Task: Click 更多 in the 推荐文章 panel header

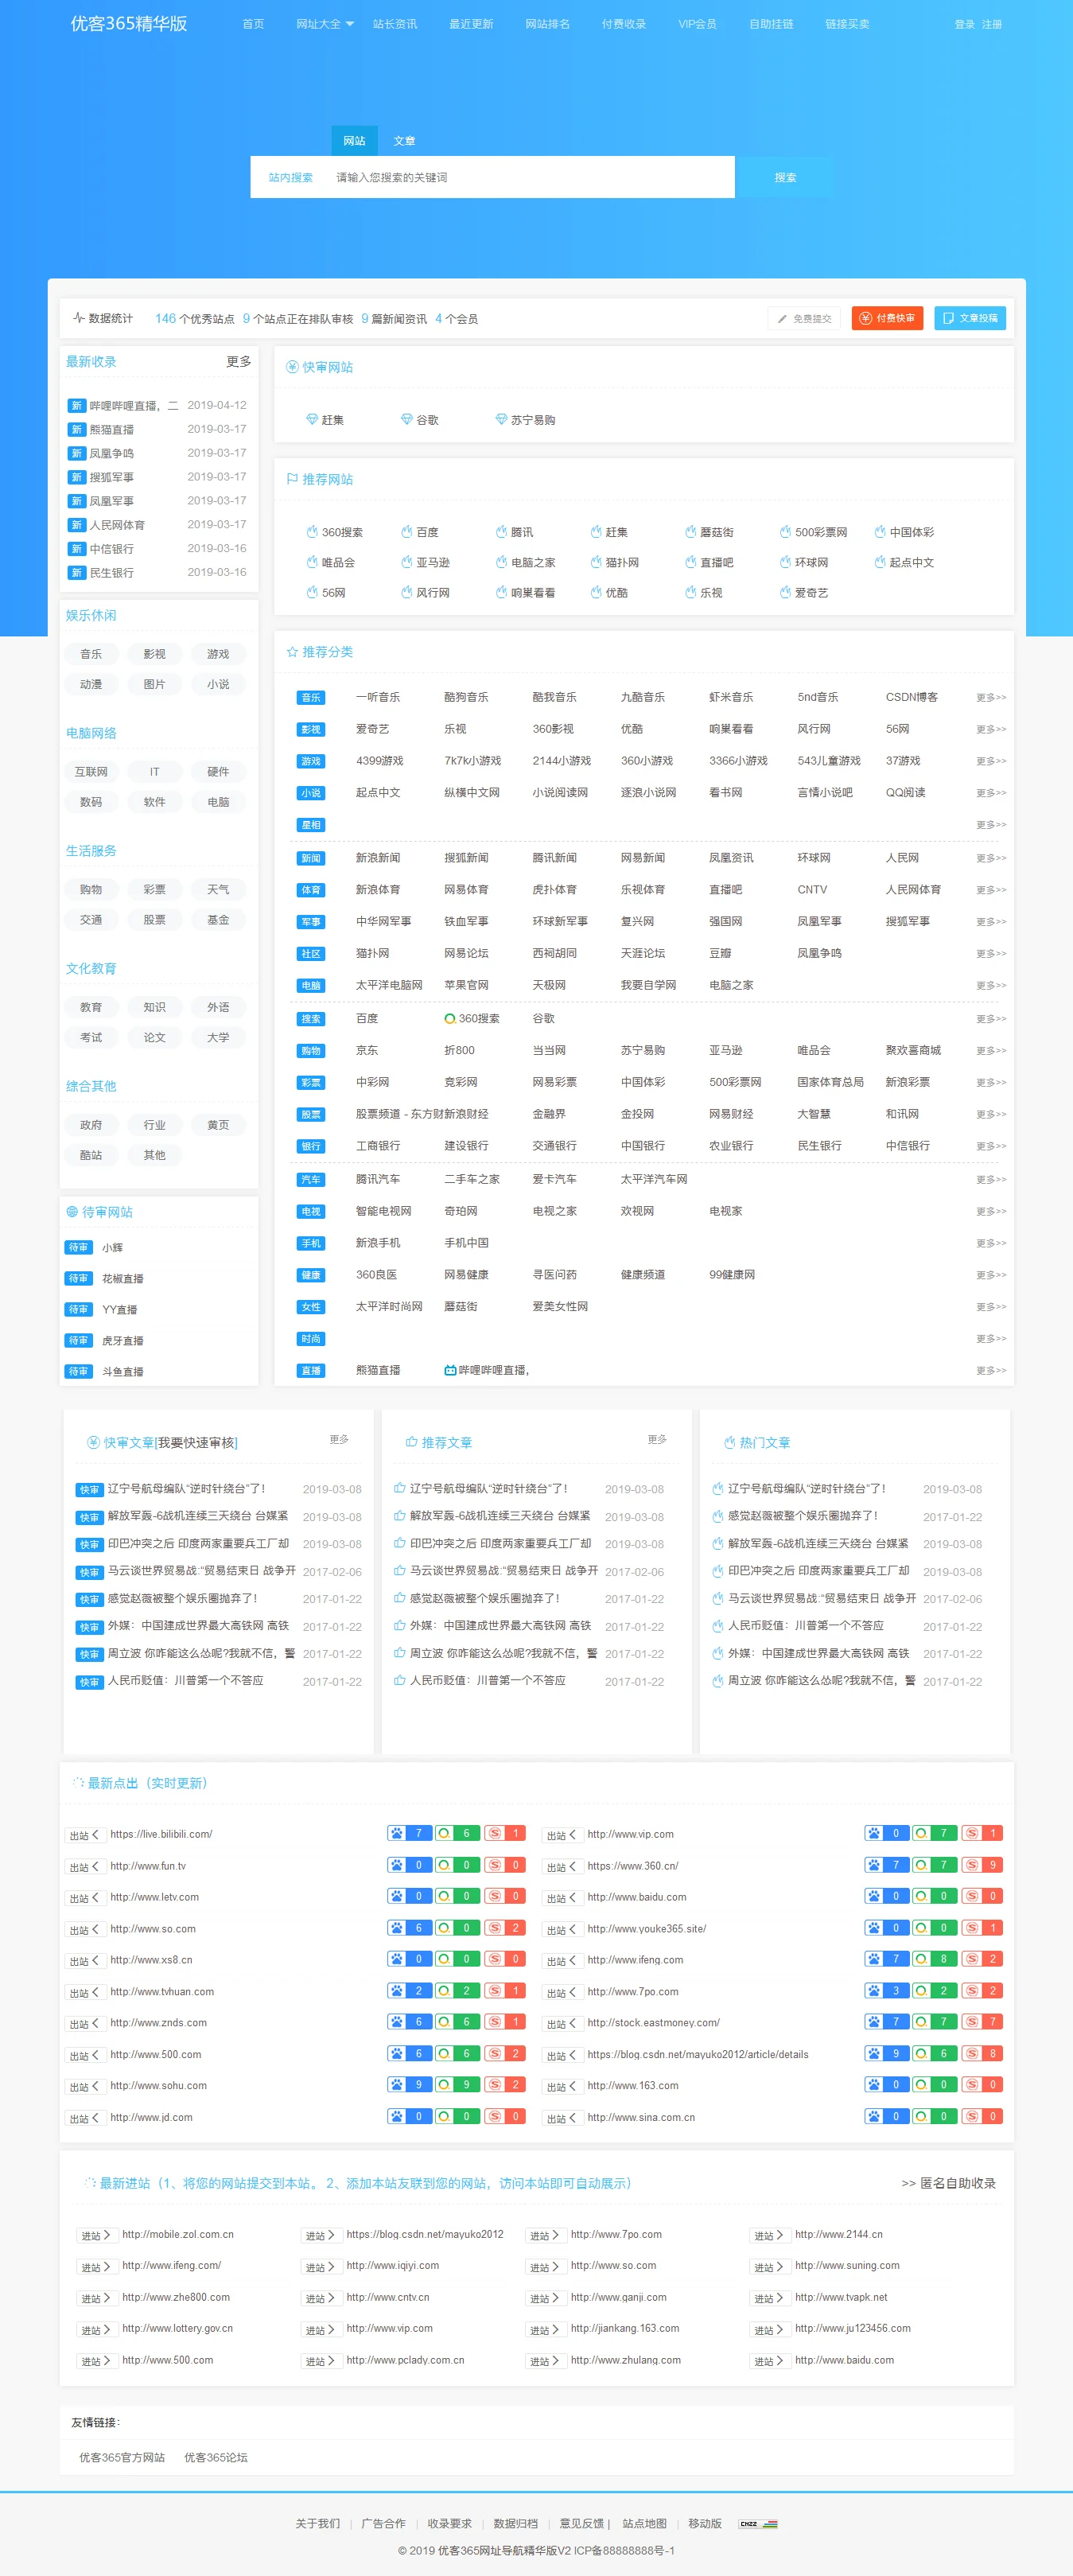Action: coord(657,1439)
